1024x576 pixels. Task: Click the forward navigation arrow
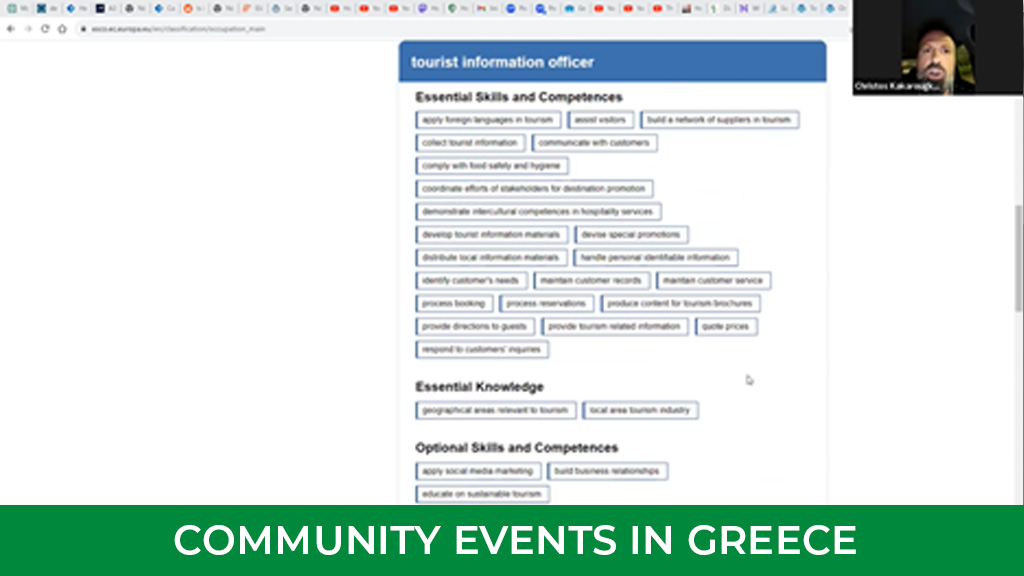click(x=28, y=30)
